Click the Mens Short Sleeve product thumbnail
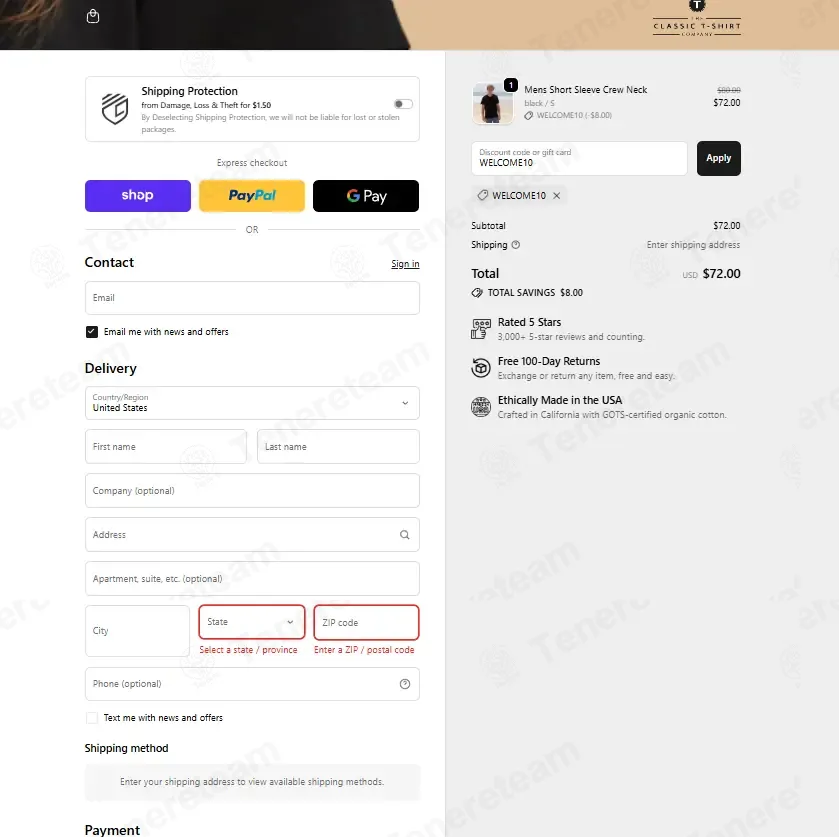 tap(492, 103)
